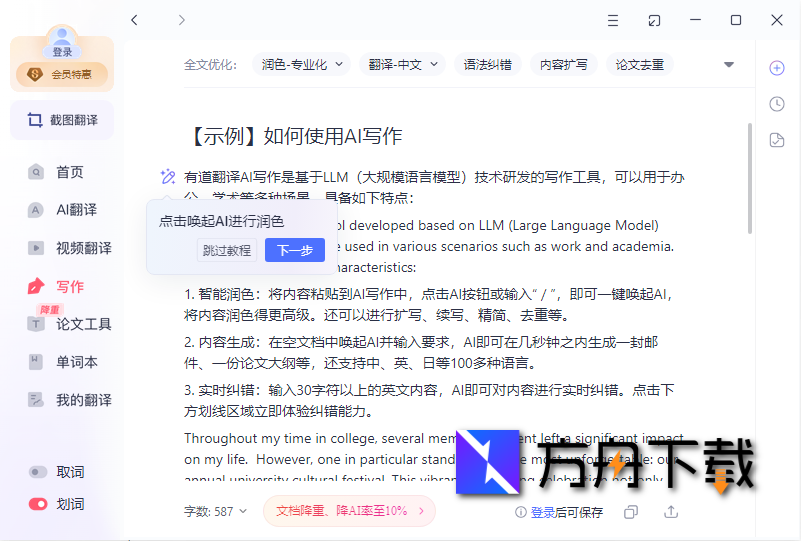Viewport: 801px width, 541px height.
Task: Click the paragraph starting 3. 实时纠错
Action: [429, 401]
